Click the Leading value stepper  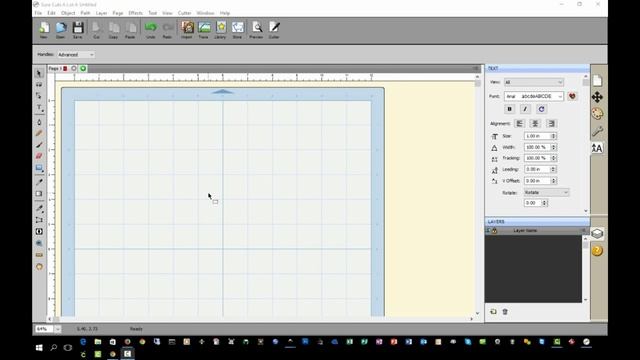[x=553, y=169]
